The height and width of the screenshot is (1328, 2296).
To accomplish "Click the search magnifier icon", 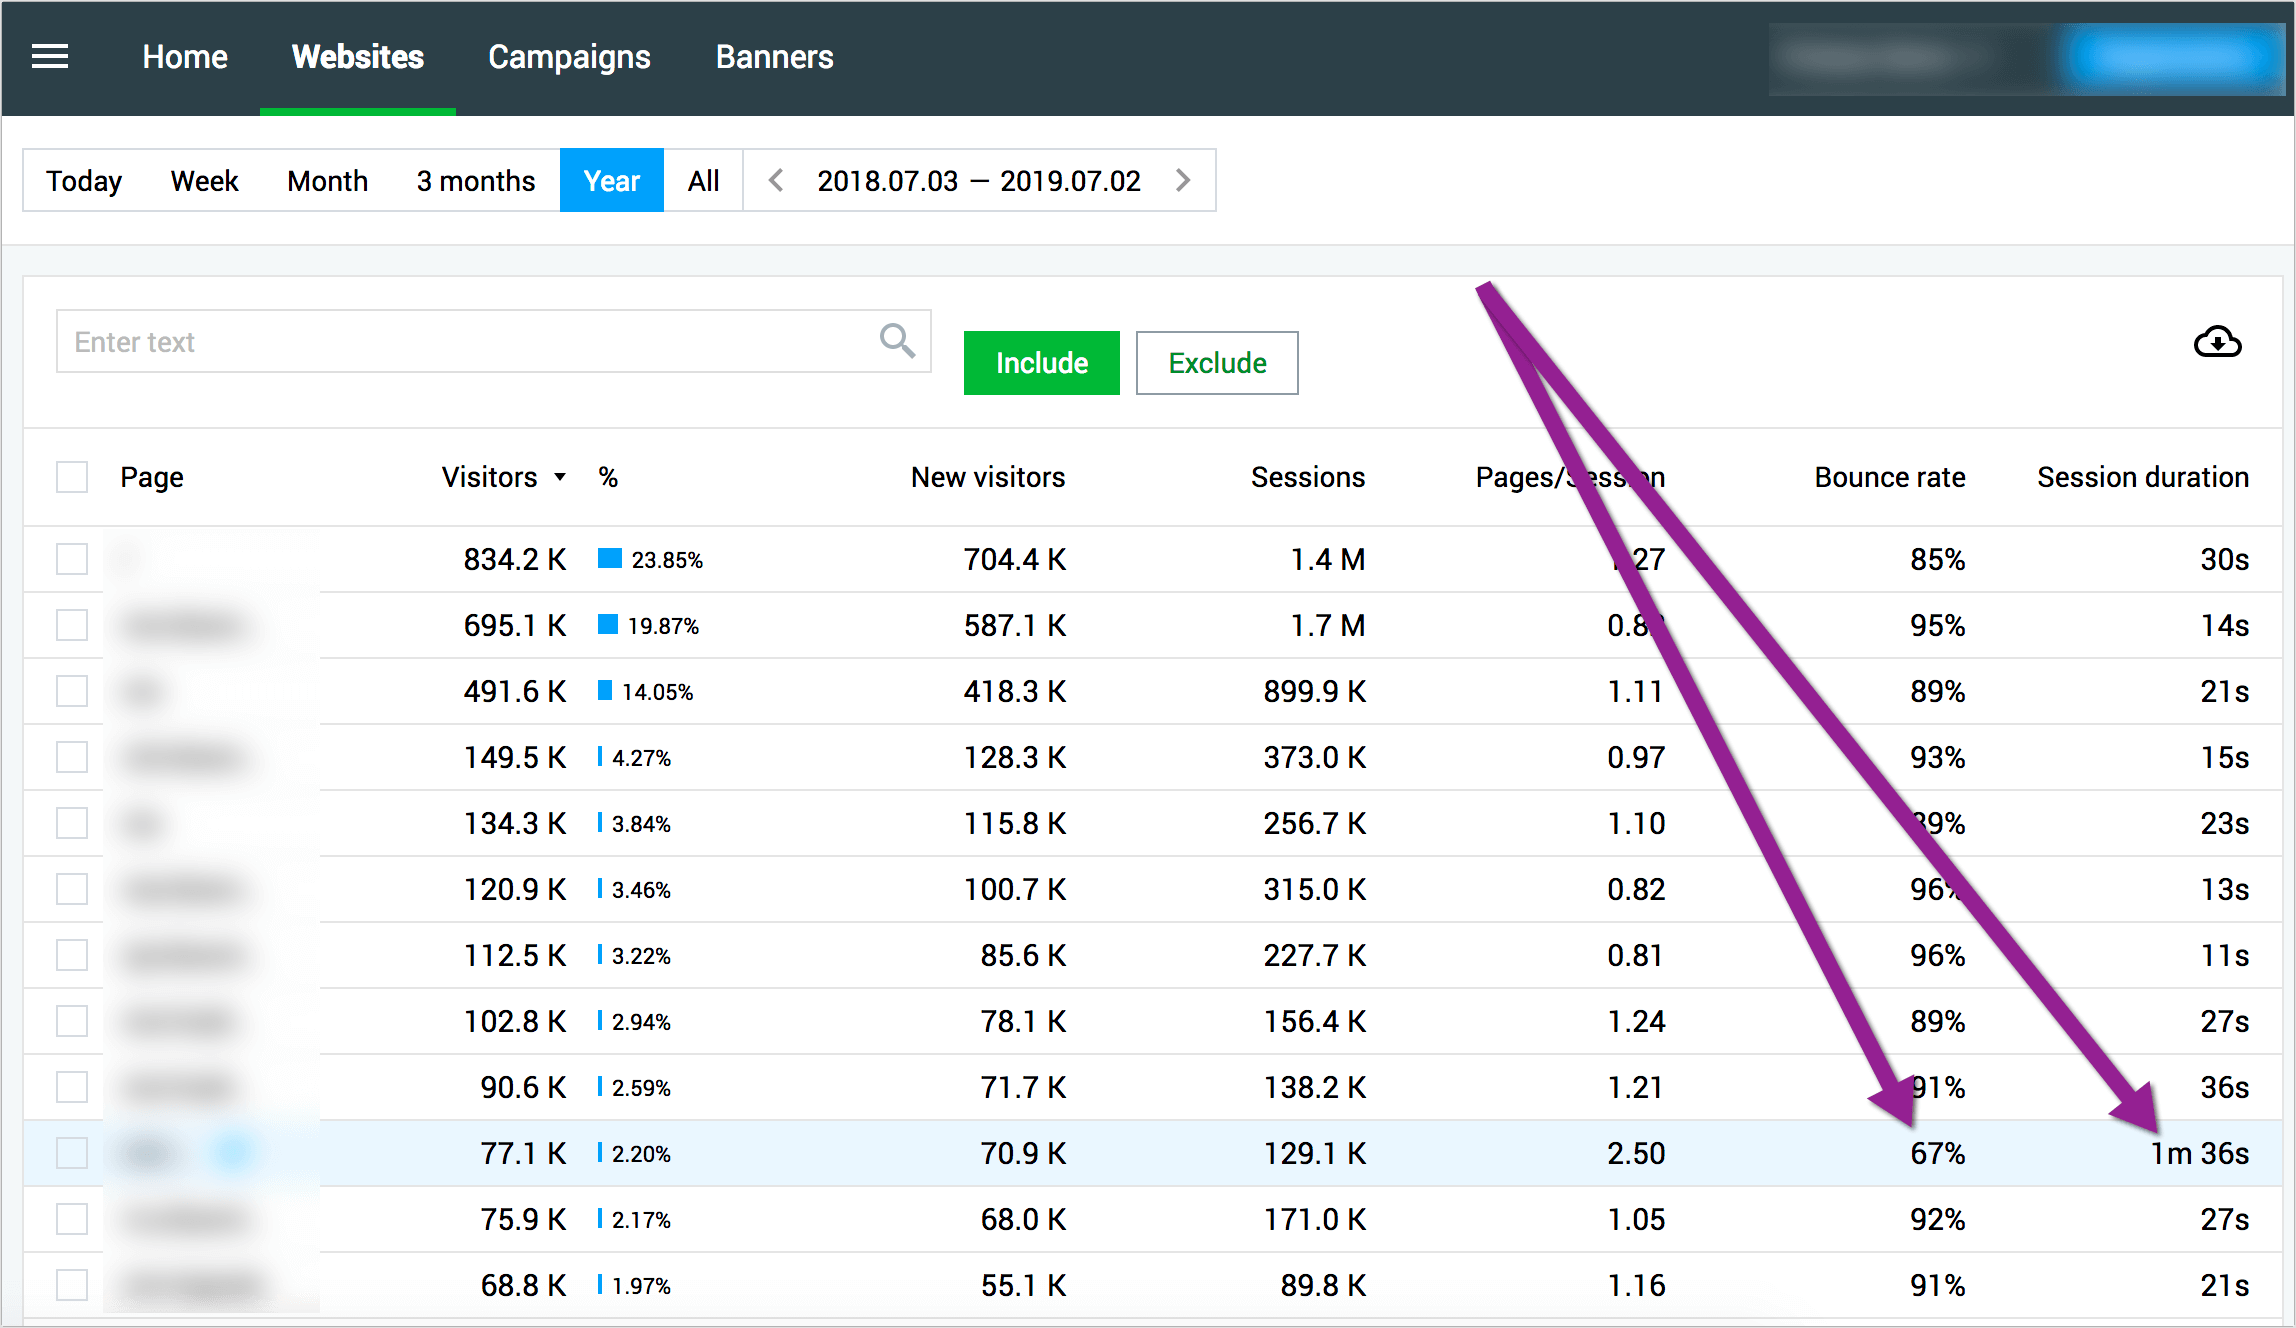I will pos(897,341).
